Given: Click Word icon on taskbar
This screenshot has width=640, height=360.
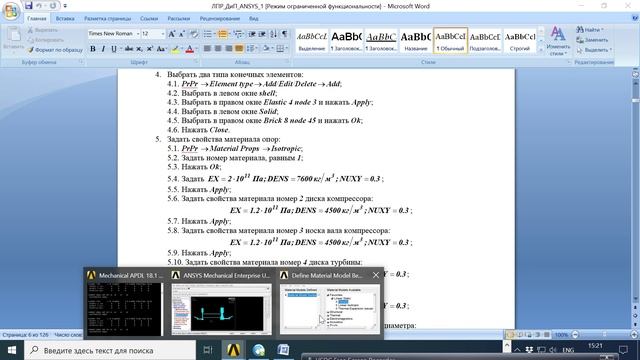Looking at the screenshot, I should pos(283,350).
